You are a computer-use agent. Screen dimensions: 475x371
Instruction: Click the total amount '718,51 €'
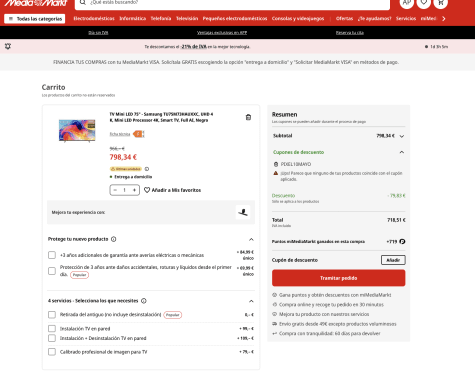[396, 220]
